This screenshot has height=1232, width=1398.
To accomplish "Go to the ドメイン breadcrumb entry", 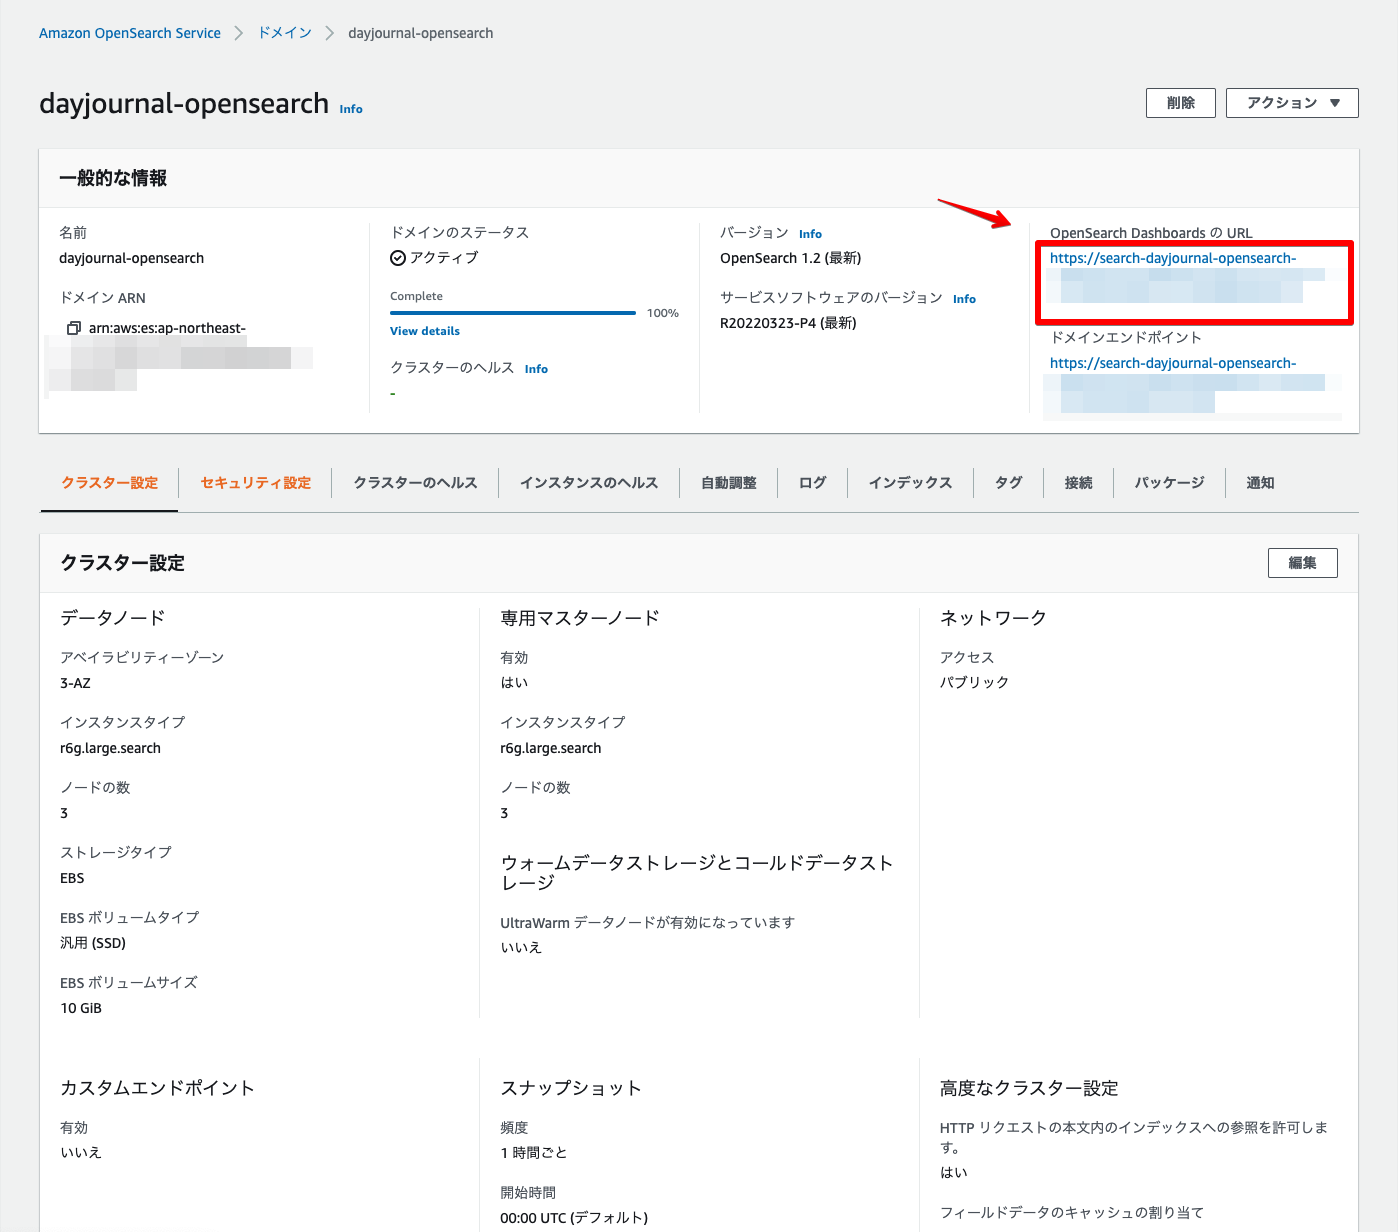I will tap(283, 32).
